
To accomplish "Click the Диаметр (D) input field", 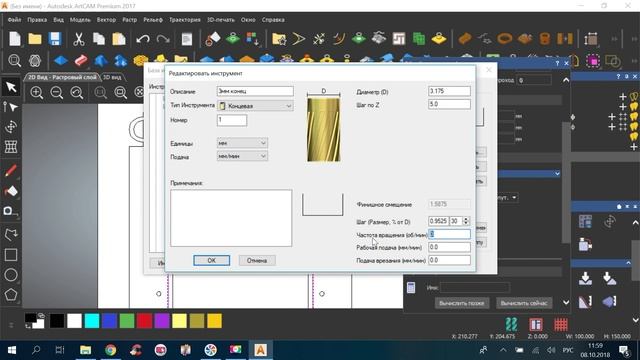I will click(449, 91).
